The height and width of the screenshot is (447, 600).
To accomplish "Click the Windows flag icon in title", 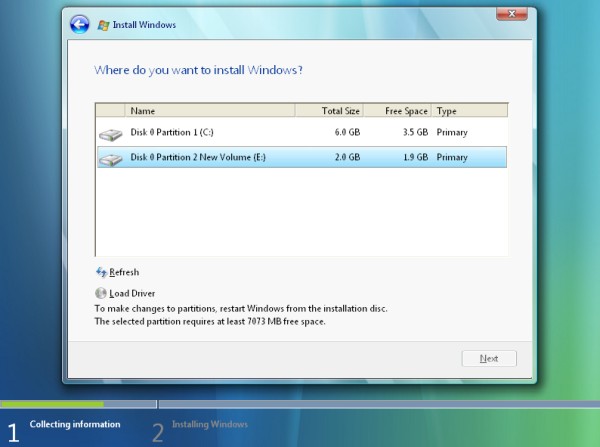I will click(103, 25).
